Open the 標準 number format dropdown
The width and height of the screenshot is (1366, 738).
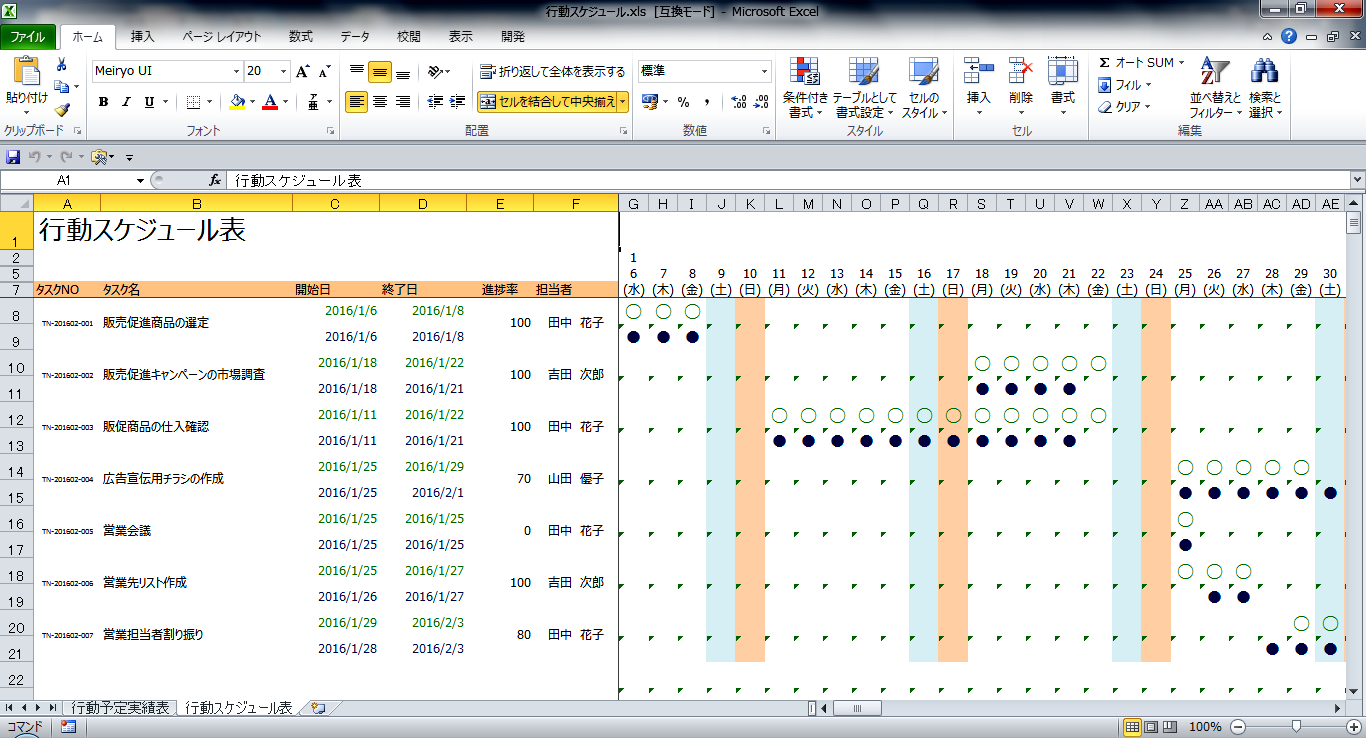pos(762,71)
